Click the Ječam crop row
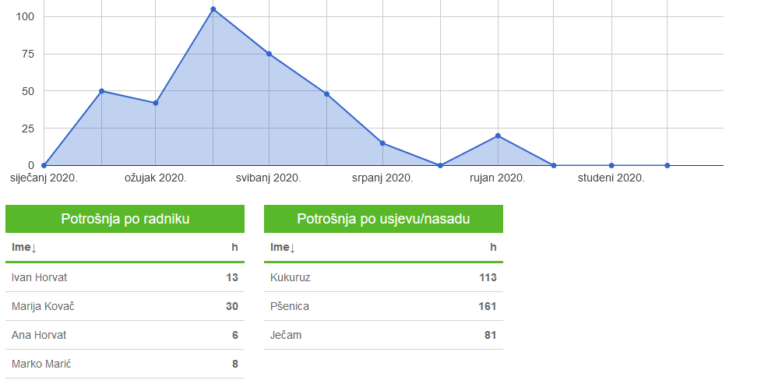This screenshot has height=384, width=768. [x=384, y=336]
